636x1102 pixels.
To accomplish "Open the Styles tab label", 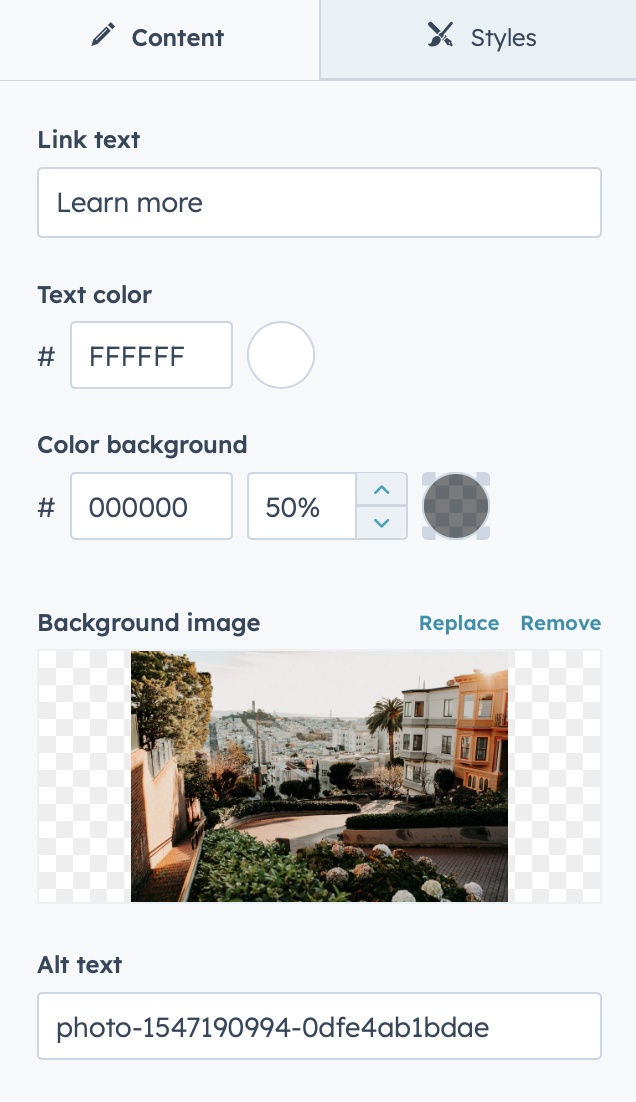I will pos(503,38).
